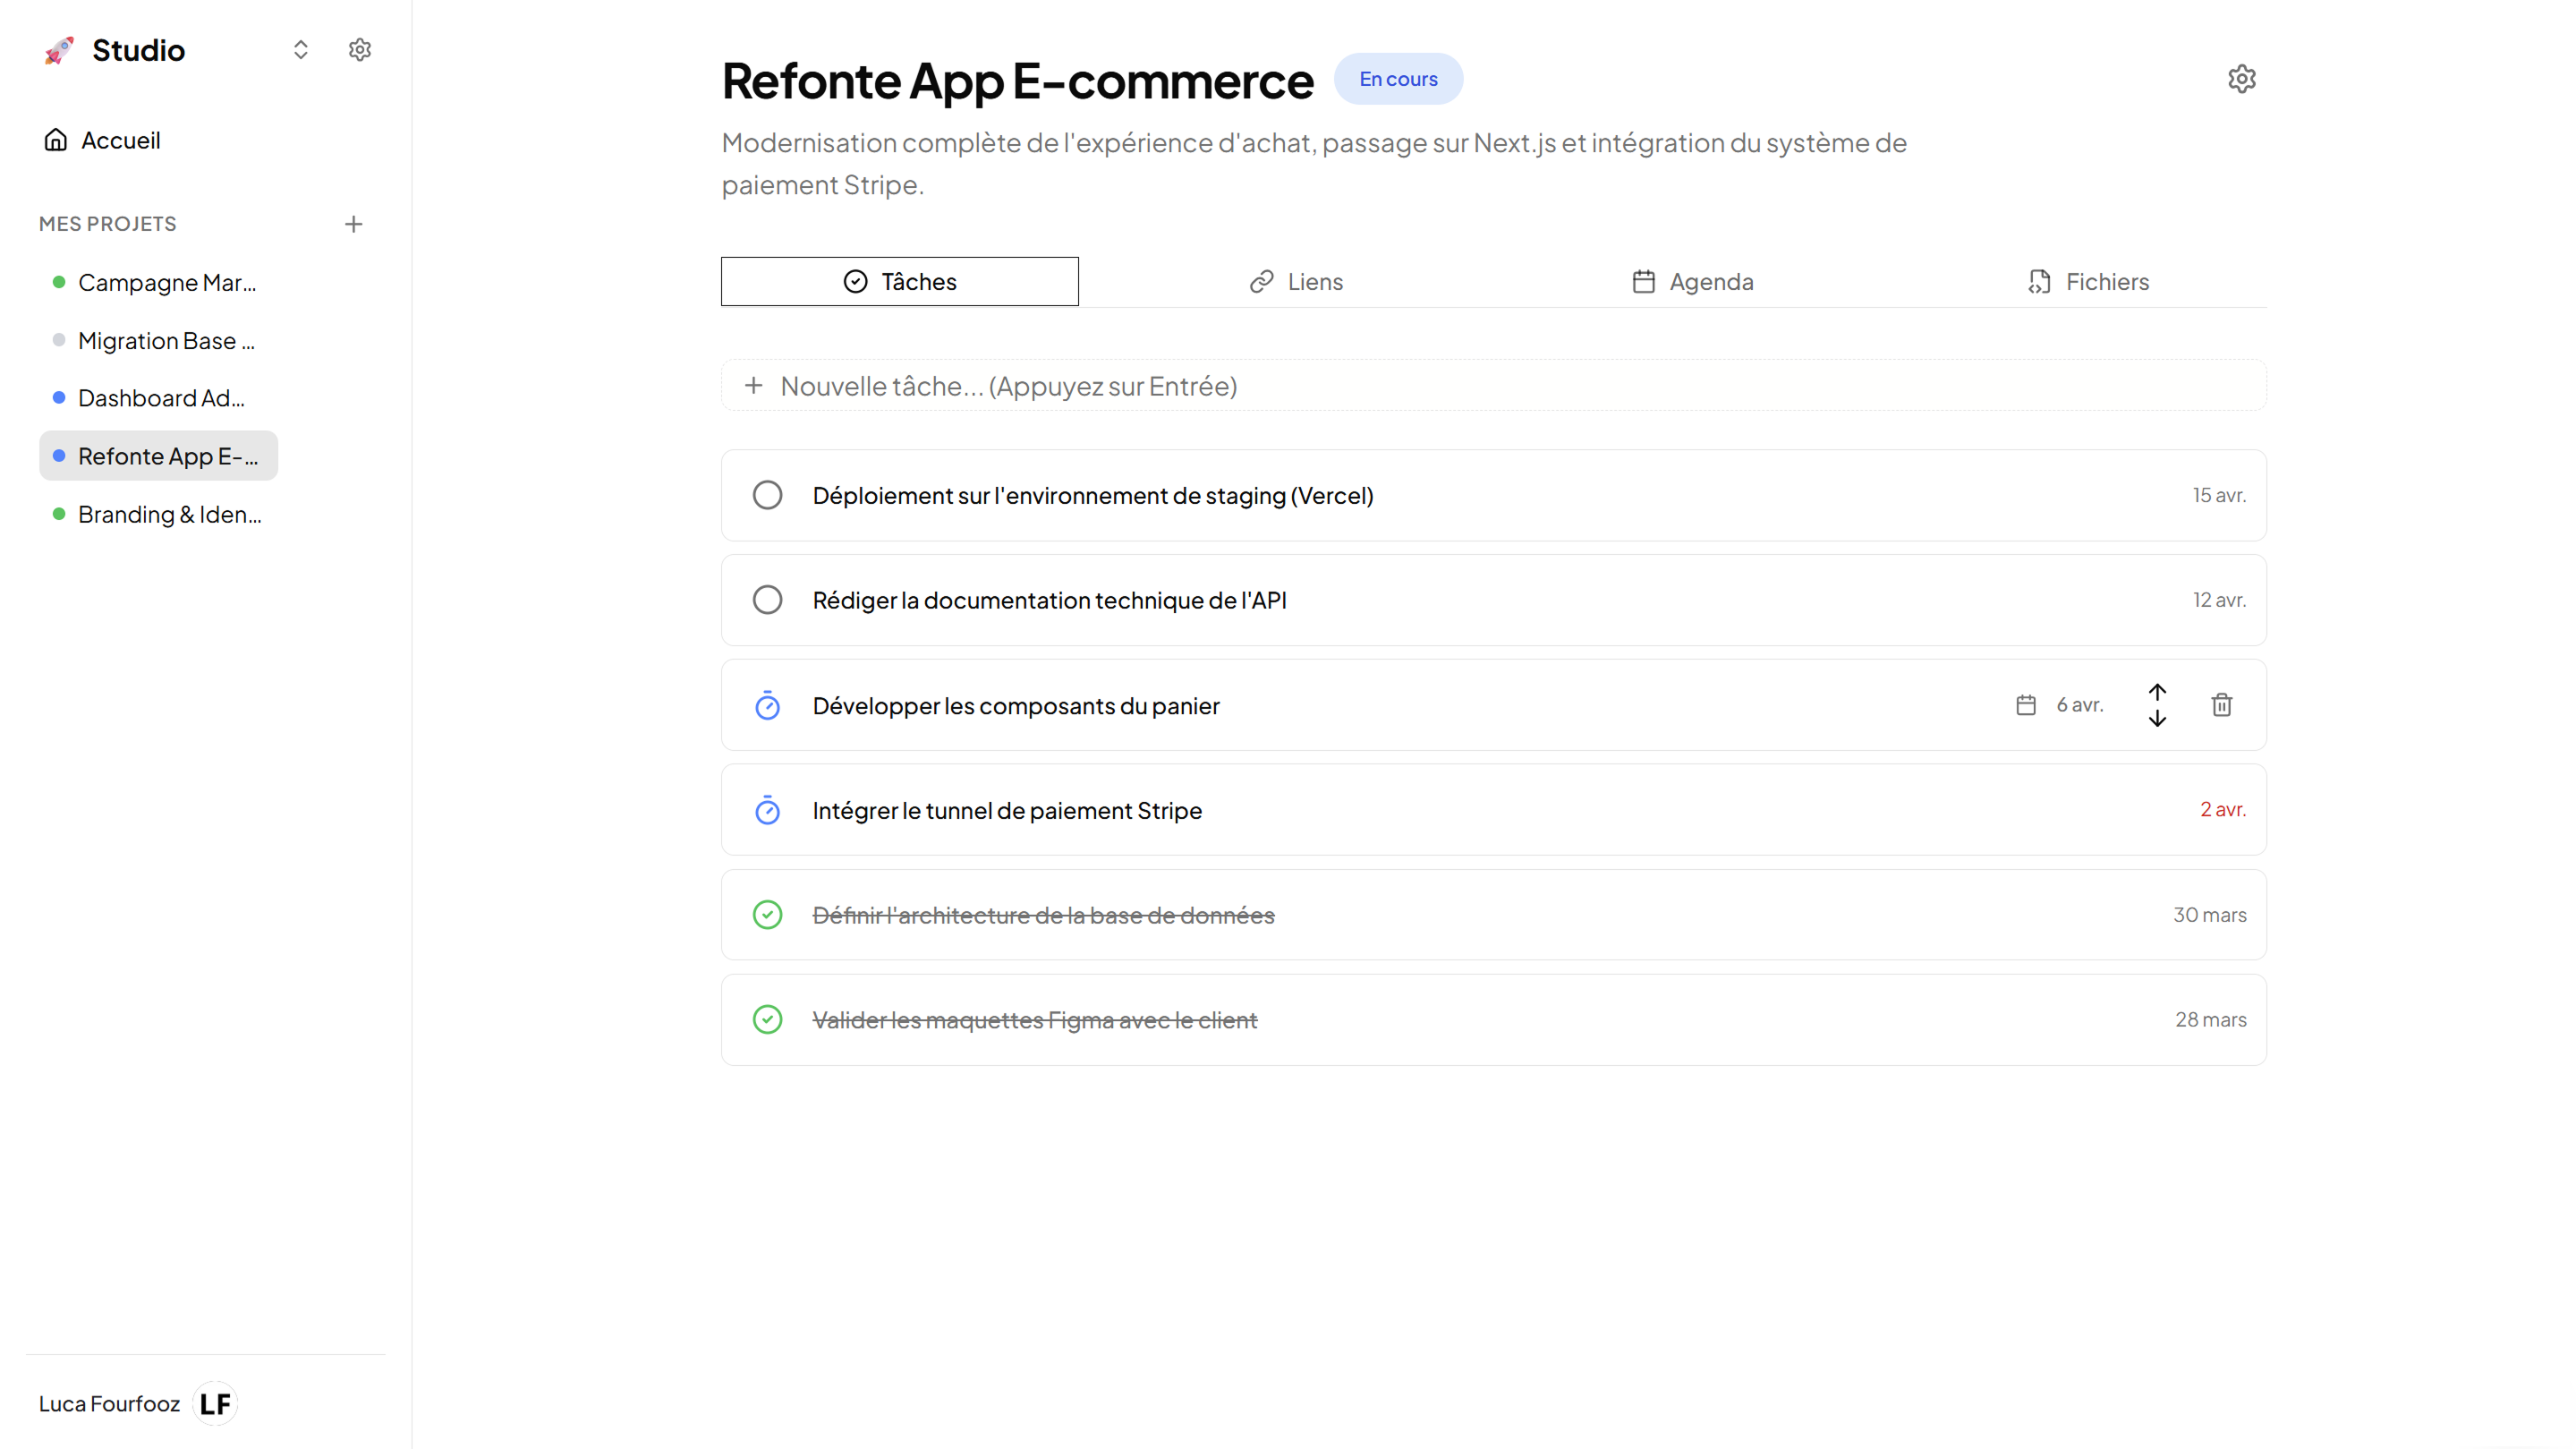Click LF user avatar

214,1403
